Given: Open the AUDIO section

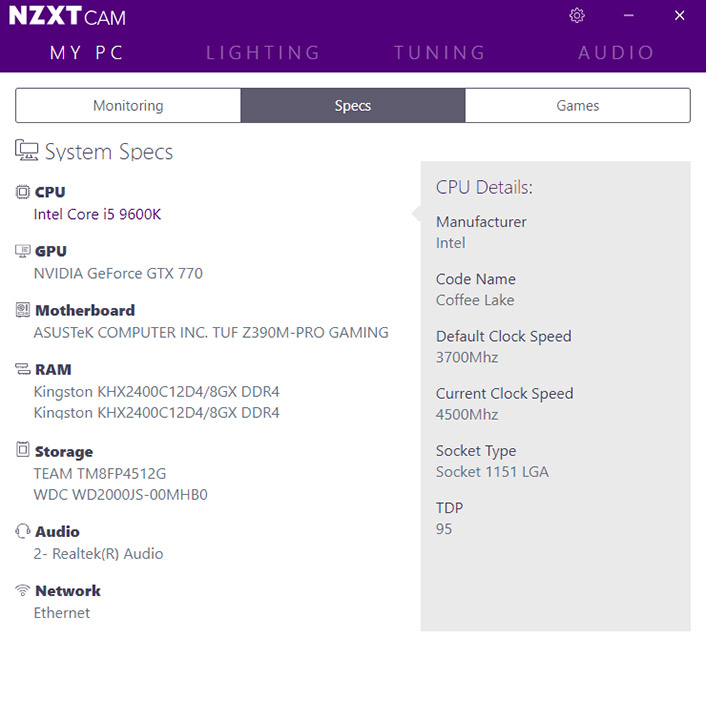Looking at the screenshot, I should pyautogui.click(x=616, y=53).
